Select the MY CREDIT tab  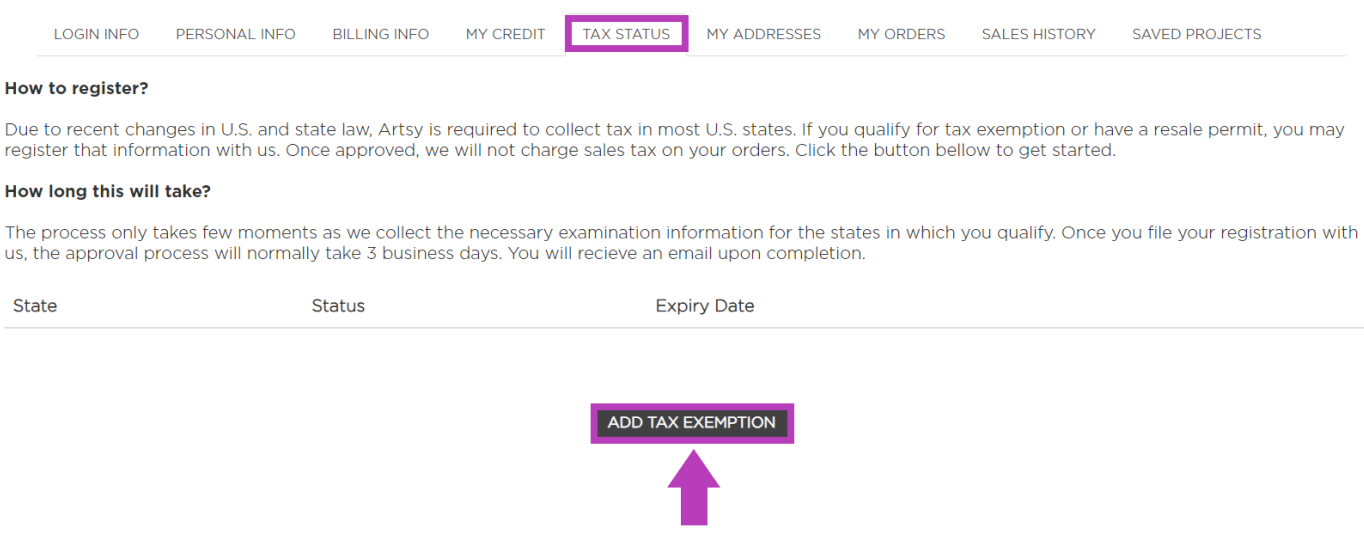click(x=505, y=34)
